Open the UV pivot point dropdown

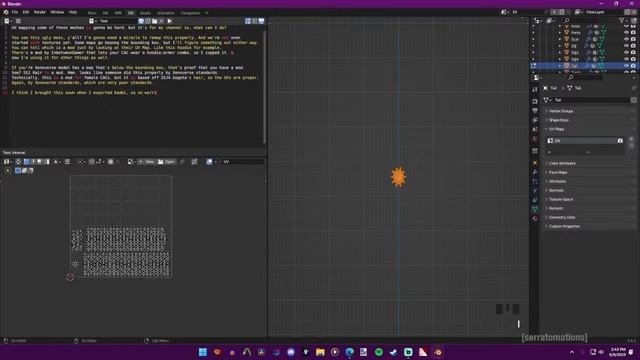(81, 162)
